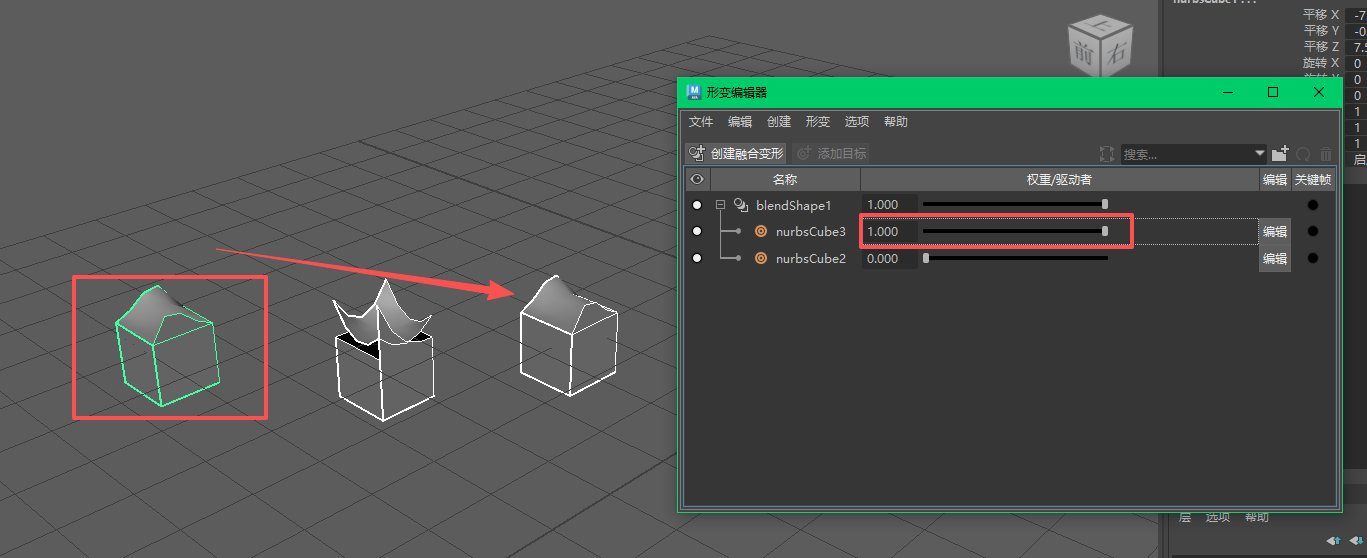Click the 创建融合变形 button

737,154
